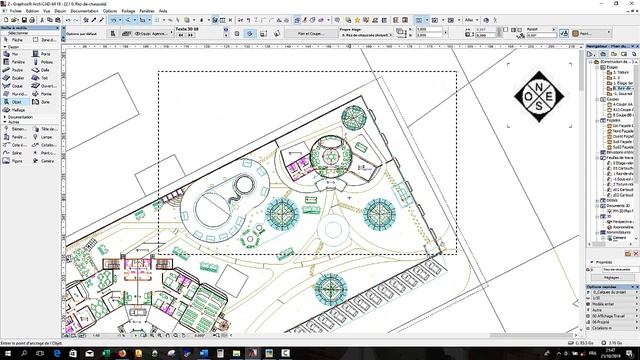Open Calculator from the taskbar
Viewport: 640px width, 360px height.
pos(220,353)
